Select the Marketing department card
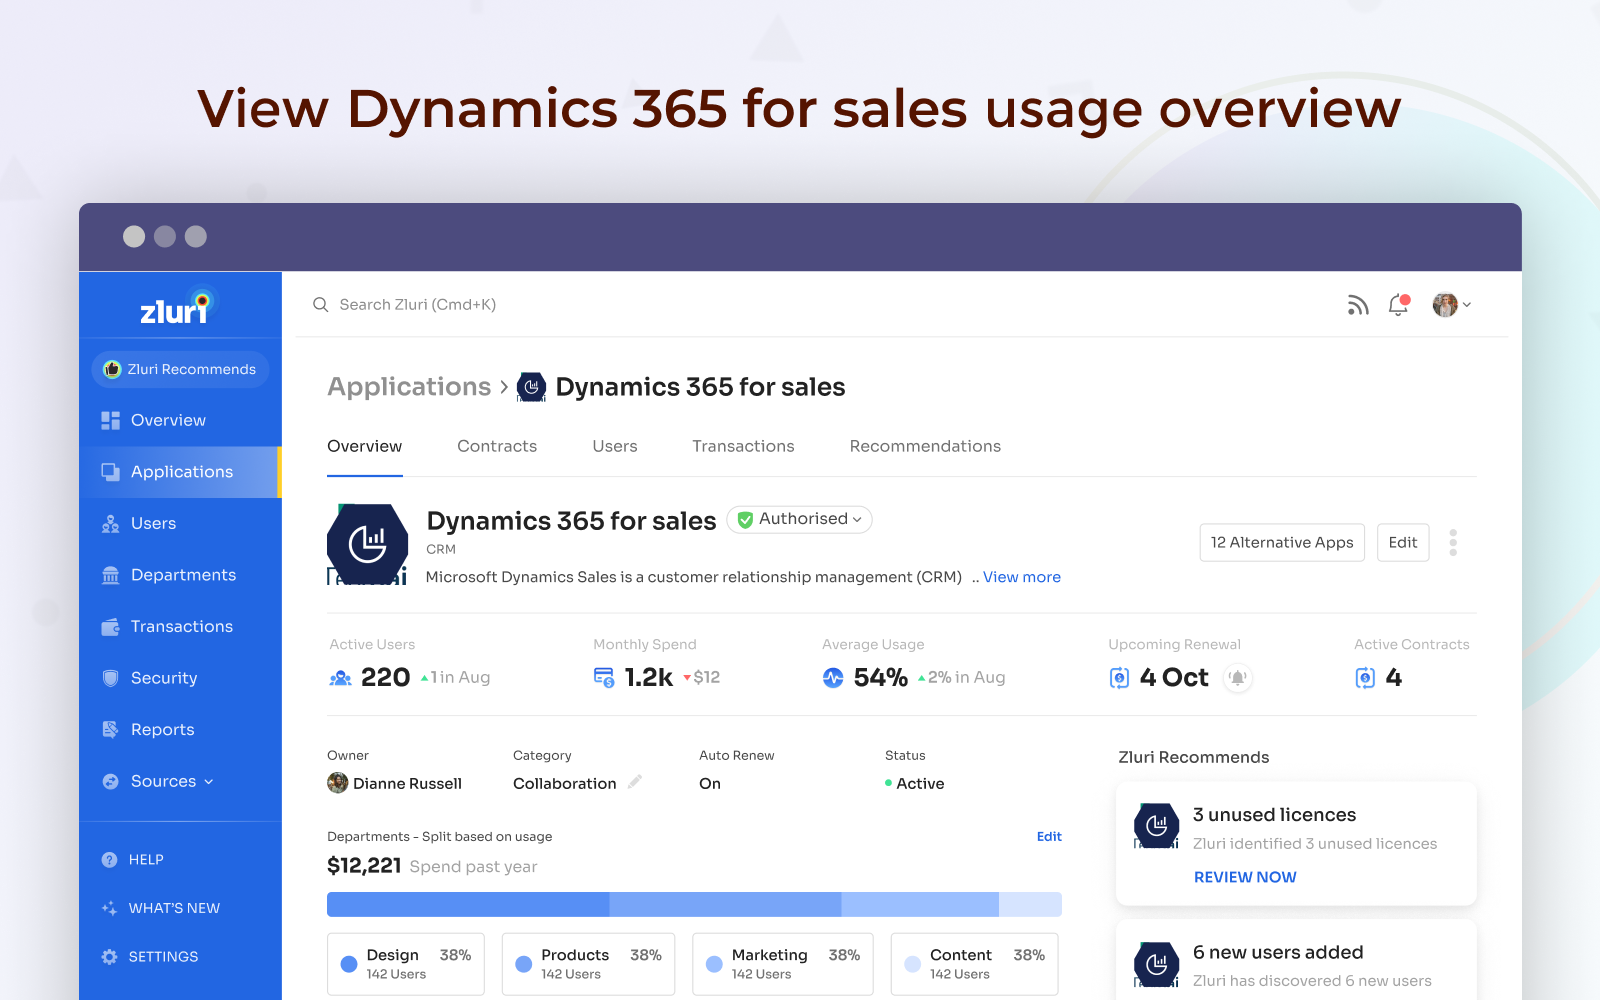The width and height of the screenshot is (1600, 1000). pos(783,964)
